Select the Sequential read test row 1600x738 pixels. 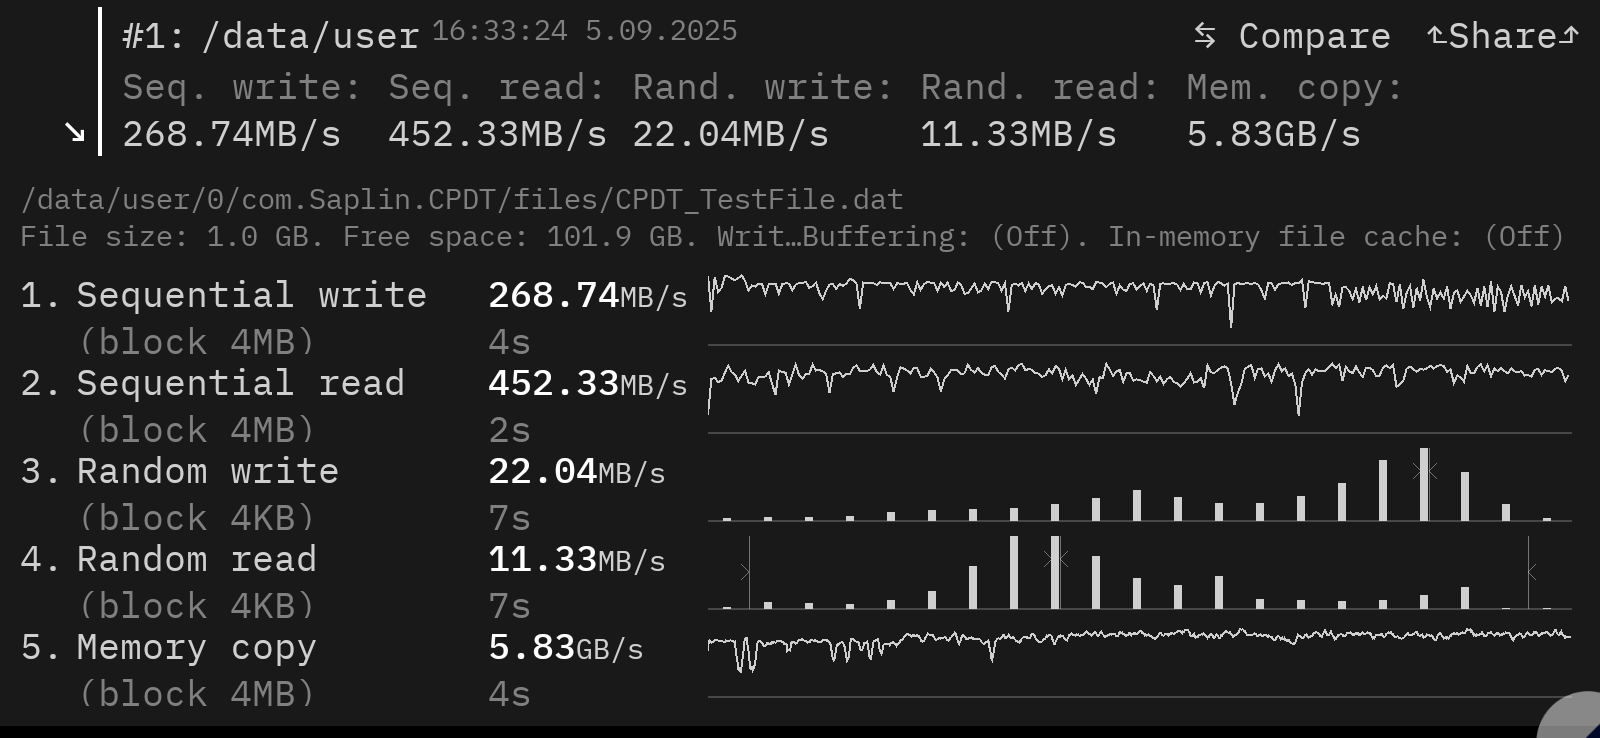[x=796, y=406]
